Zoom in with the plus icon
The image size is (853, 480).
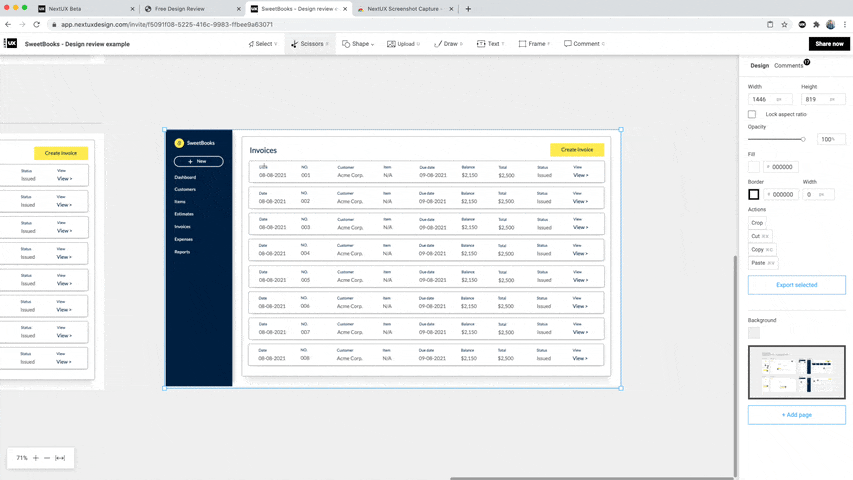point(36,458)
